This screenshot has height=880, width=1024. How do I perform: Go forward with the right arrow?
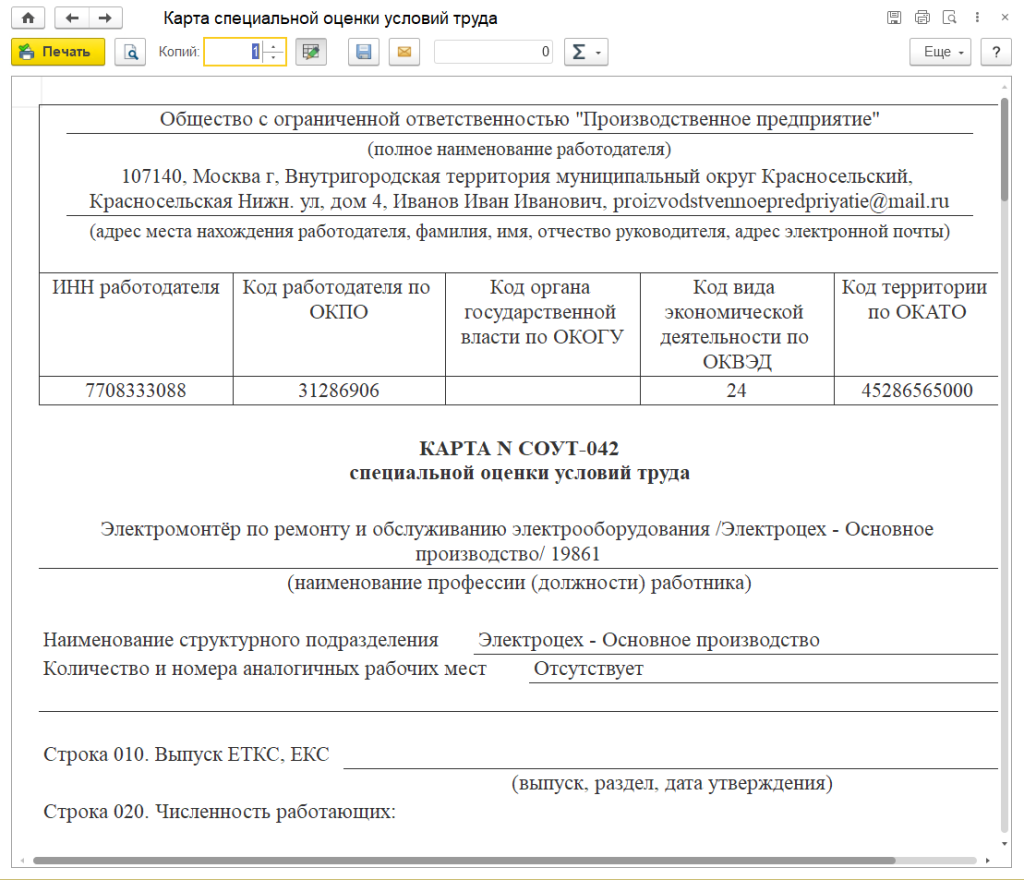coord(104,19)
